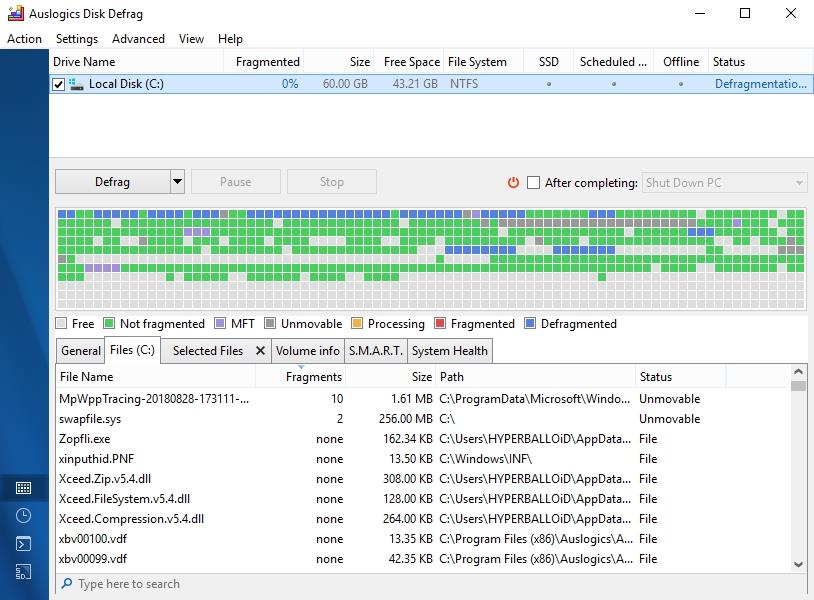Click the Defrag button
Viewport: 814px width, 600px height.
coord(113,182)
